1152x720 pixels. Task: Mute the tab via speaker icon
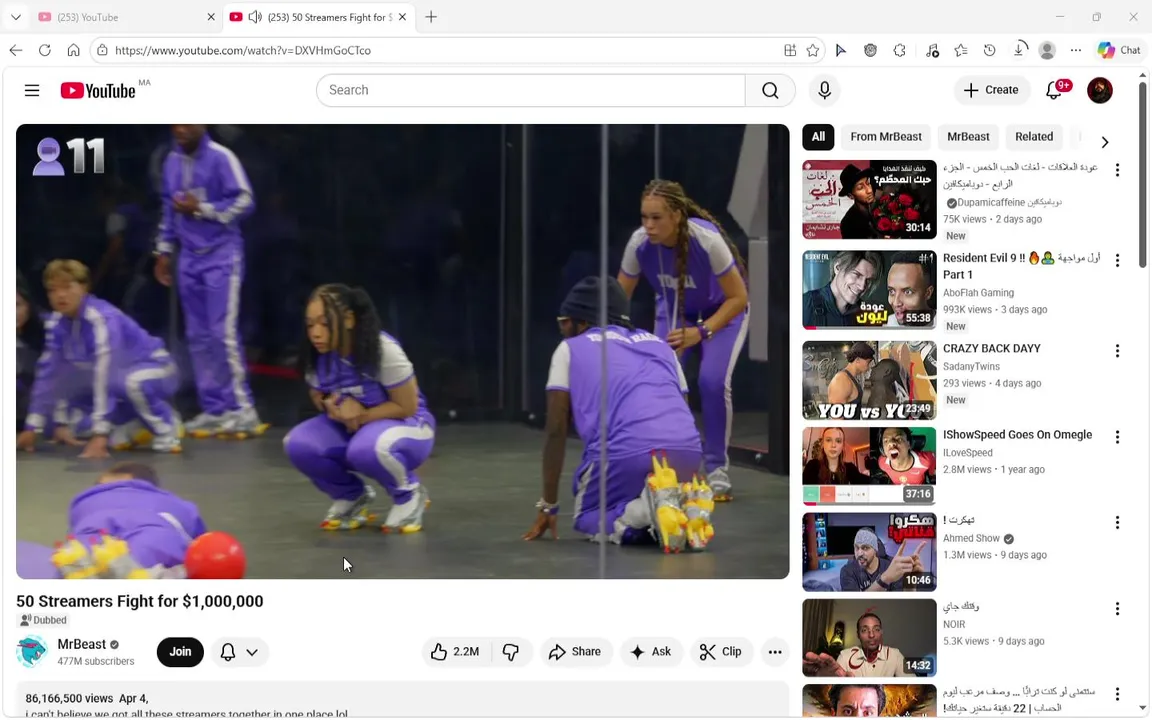click(x=255, y=17)
